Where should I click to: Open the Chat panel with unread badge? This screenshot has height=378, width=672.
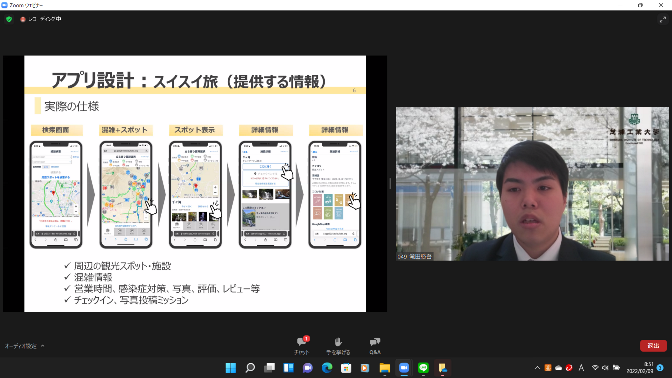(x=302, y=345)
